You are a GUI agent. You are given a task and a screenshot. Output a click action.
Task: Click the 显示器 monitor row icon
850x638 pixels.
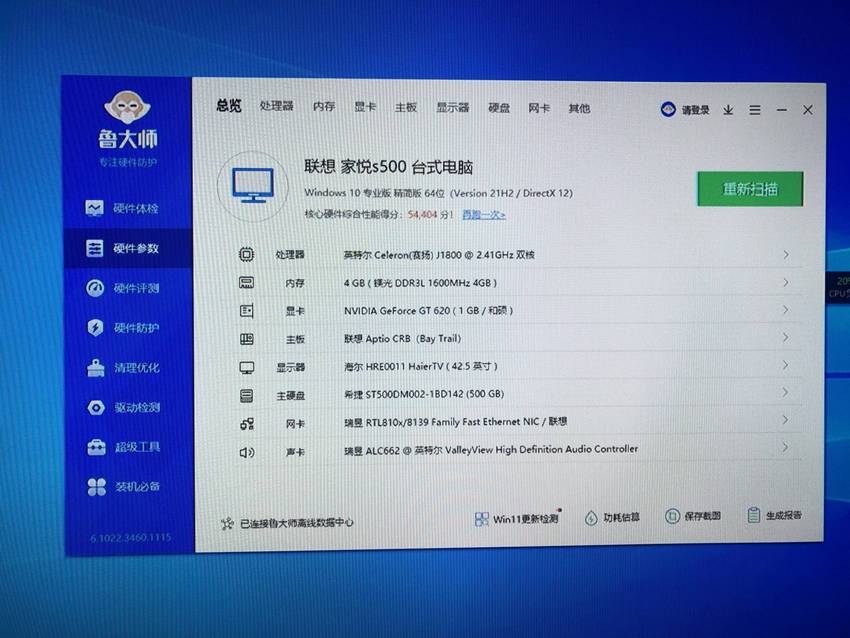247,368
